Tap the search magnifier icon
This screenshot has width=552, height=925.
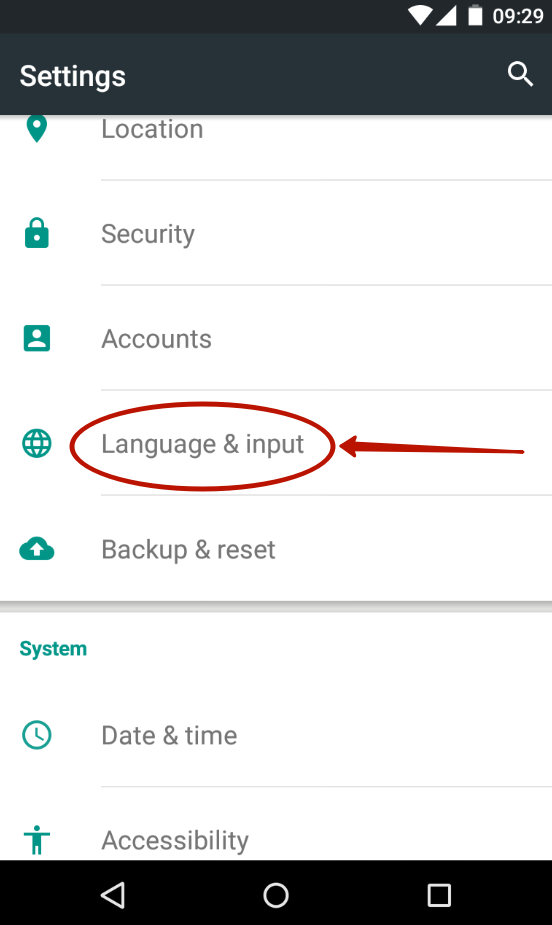click(x=520, y=74)
